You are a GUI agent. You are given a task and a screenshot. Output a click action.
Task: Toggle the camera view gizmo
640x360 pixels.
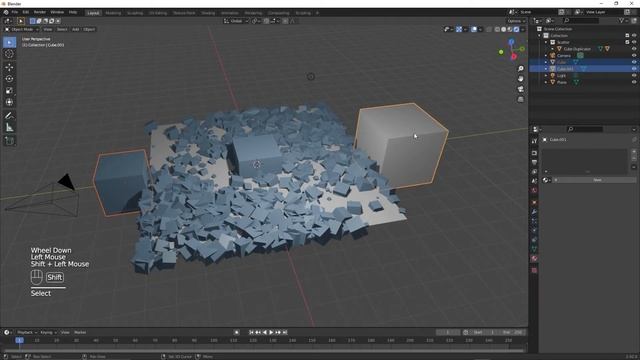pyautogui.click(x=520, y=89)
